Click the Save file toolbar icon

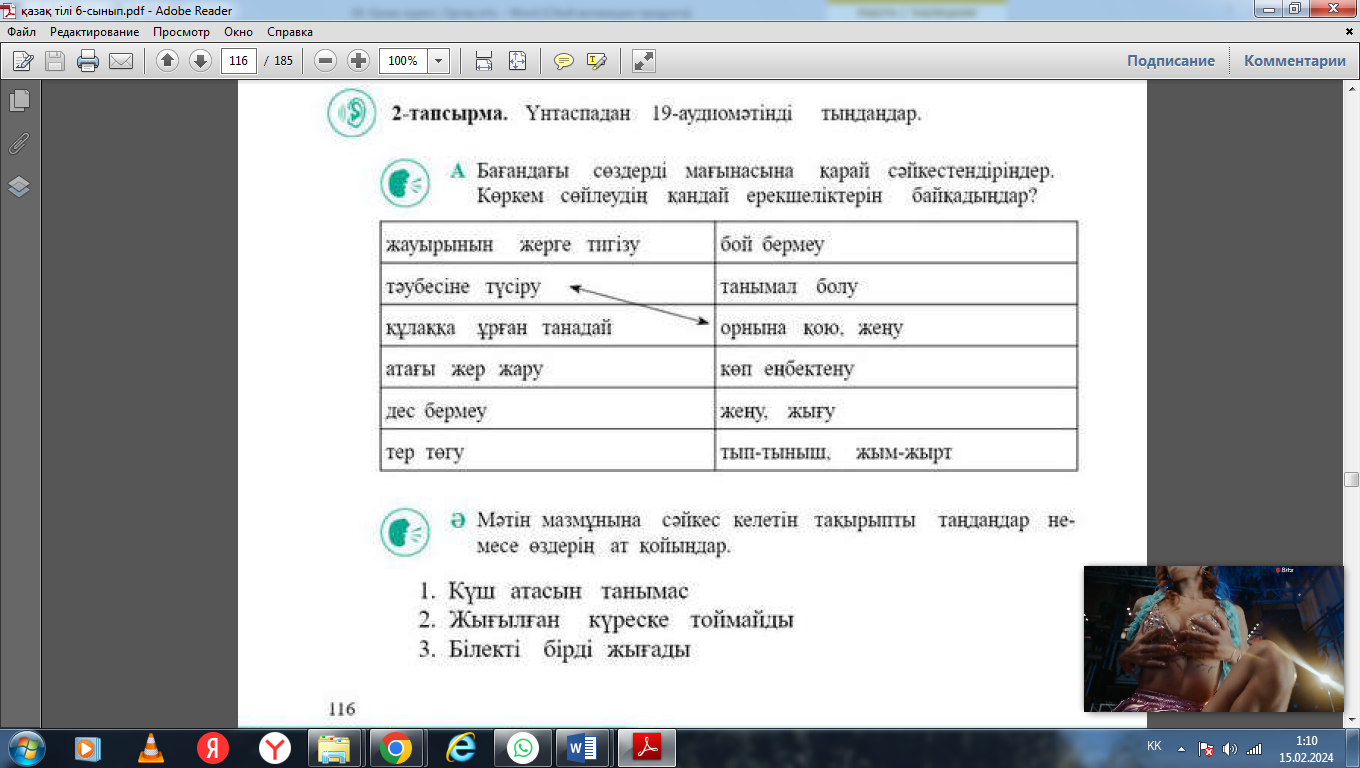point(55,61)
